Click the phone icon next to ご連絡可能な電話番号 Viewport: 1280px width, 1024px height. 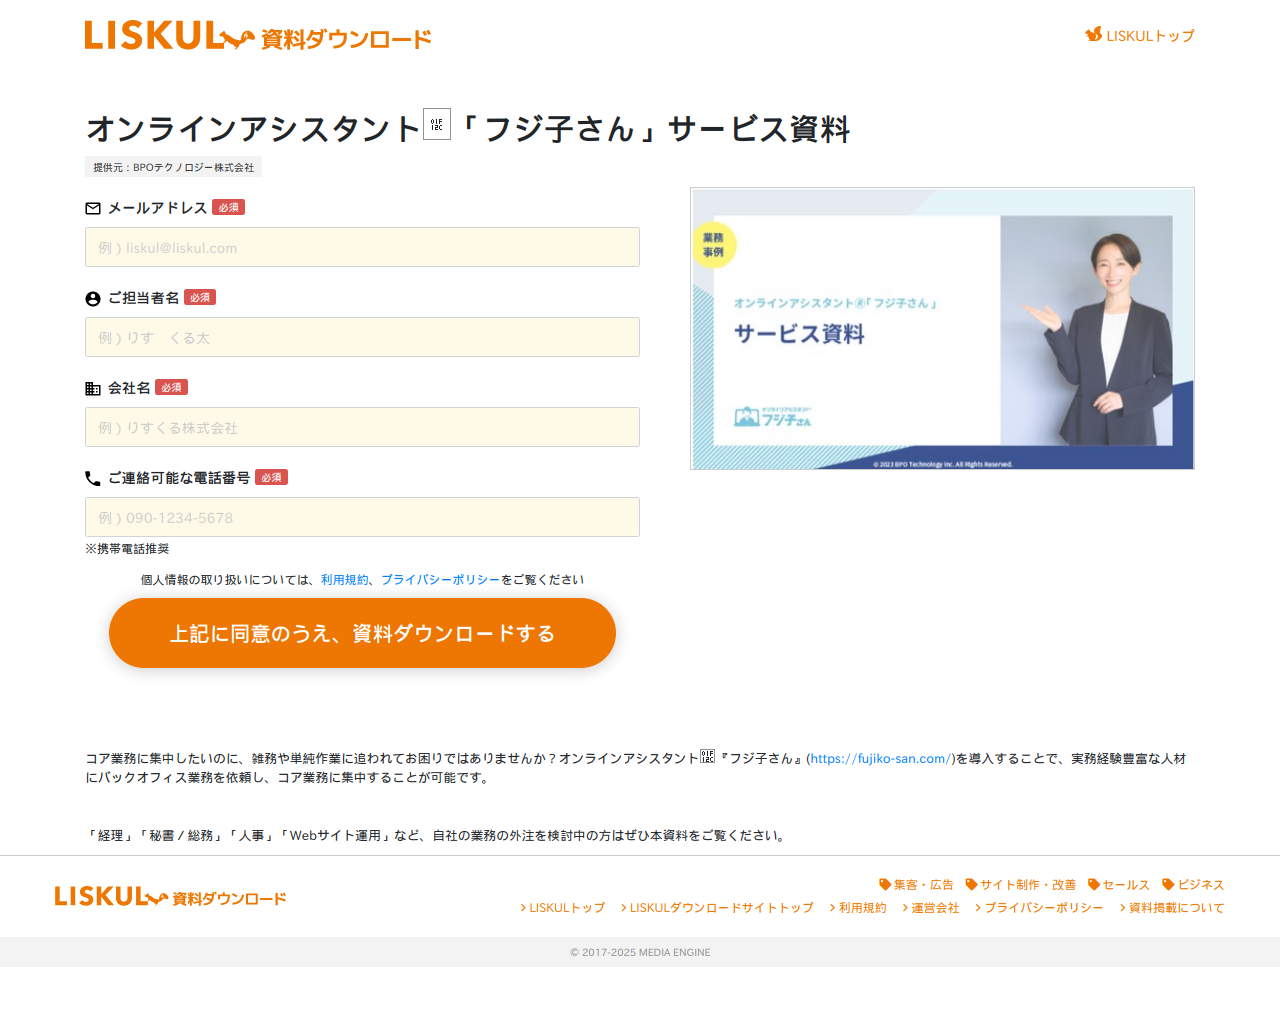(93, 478)
